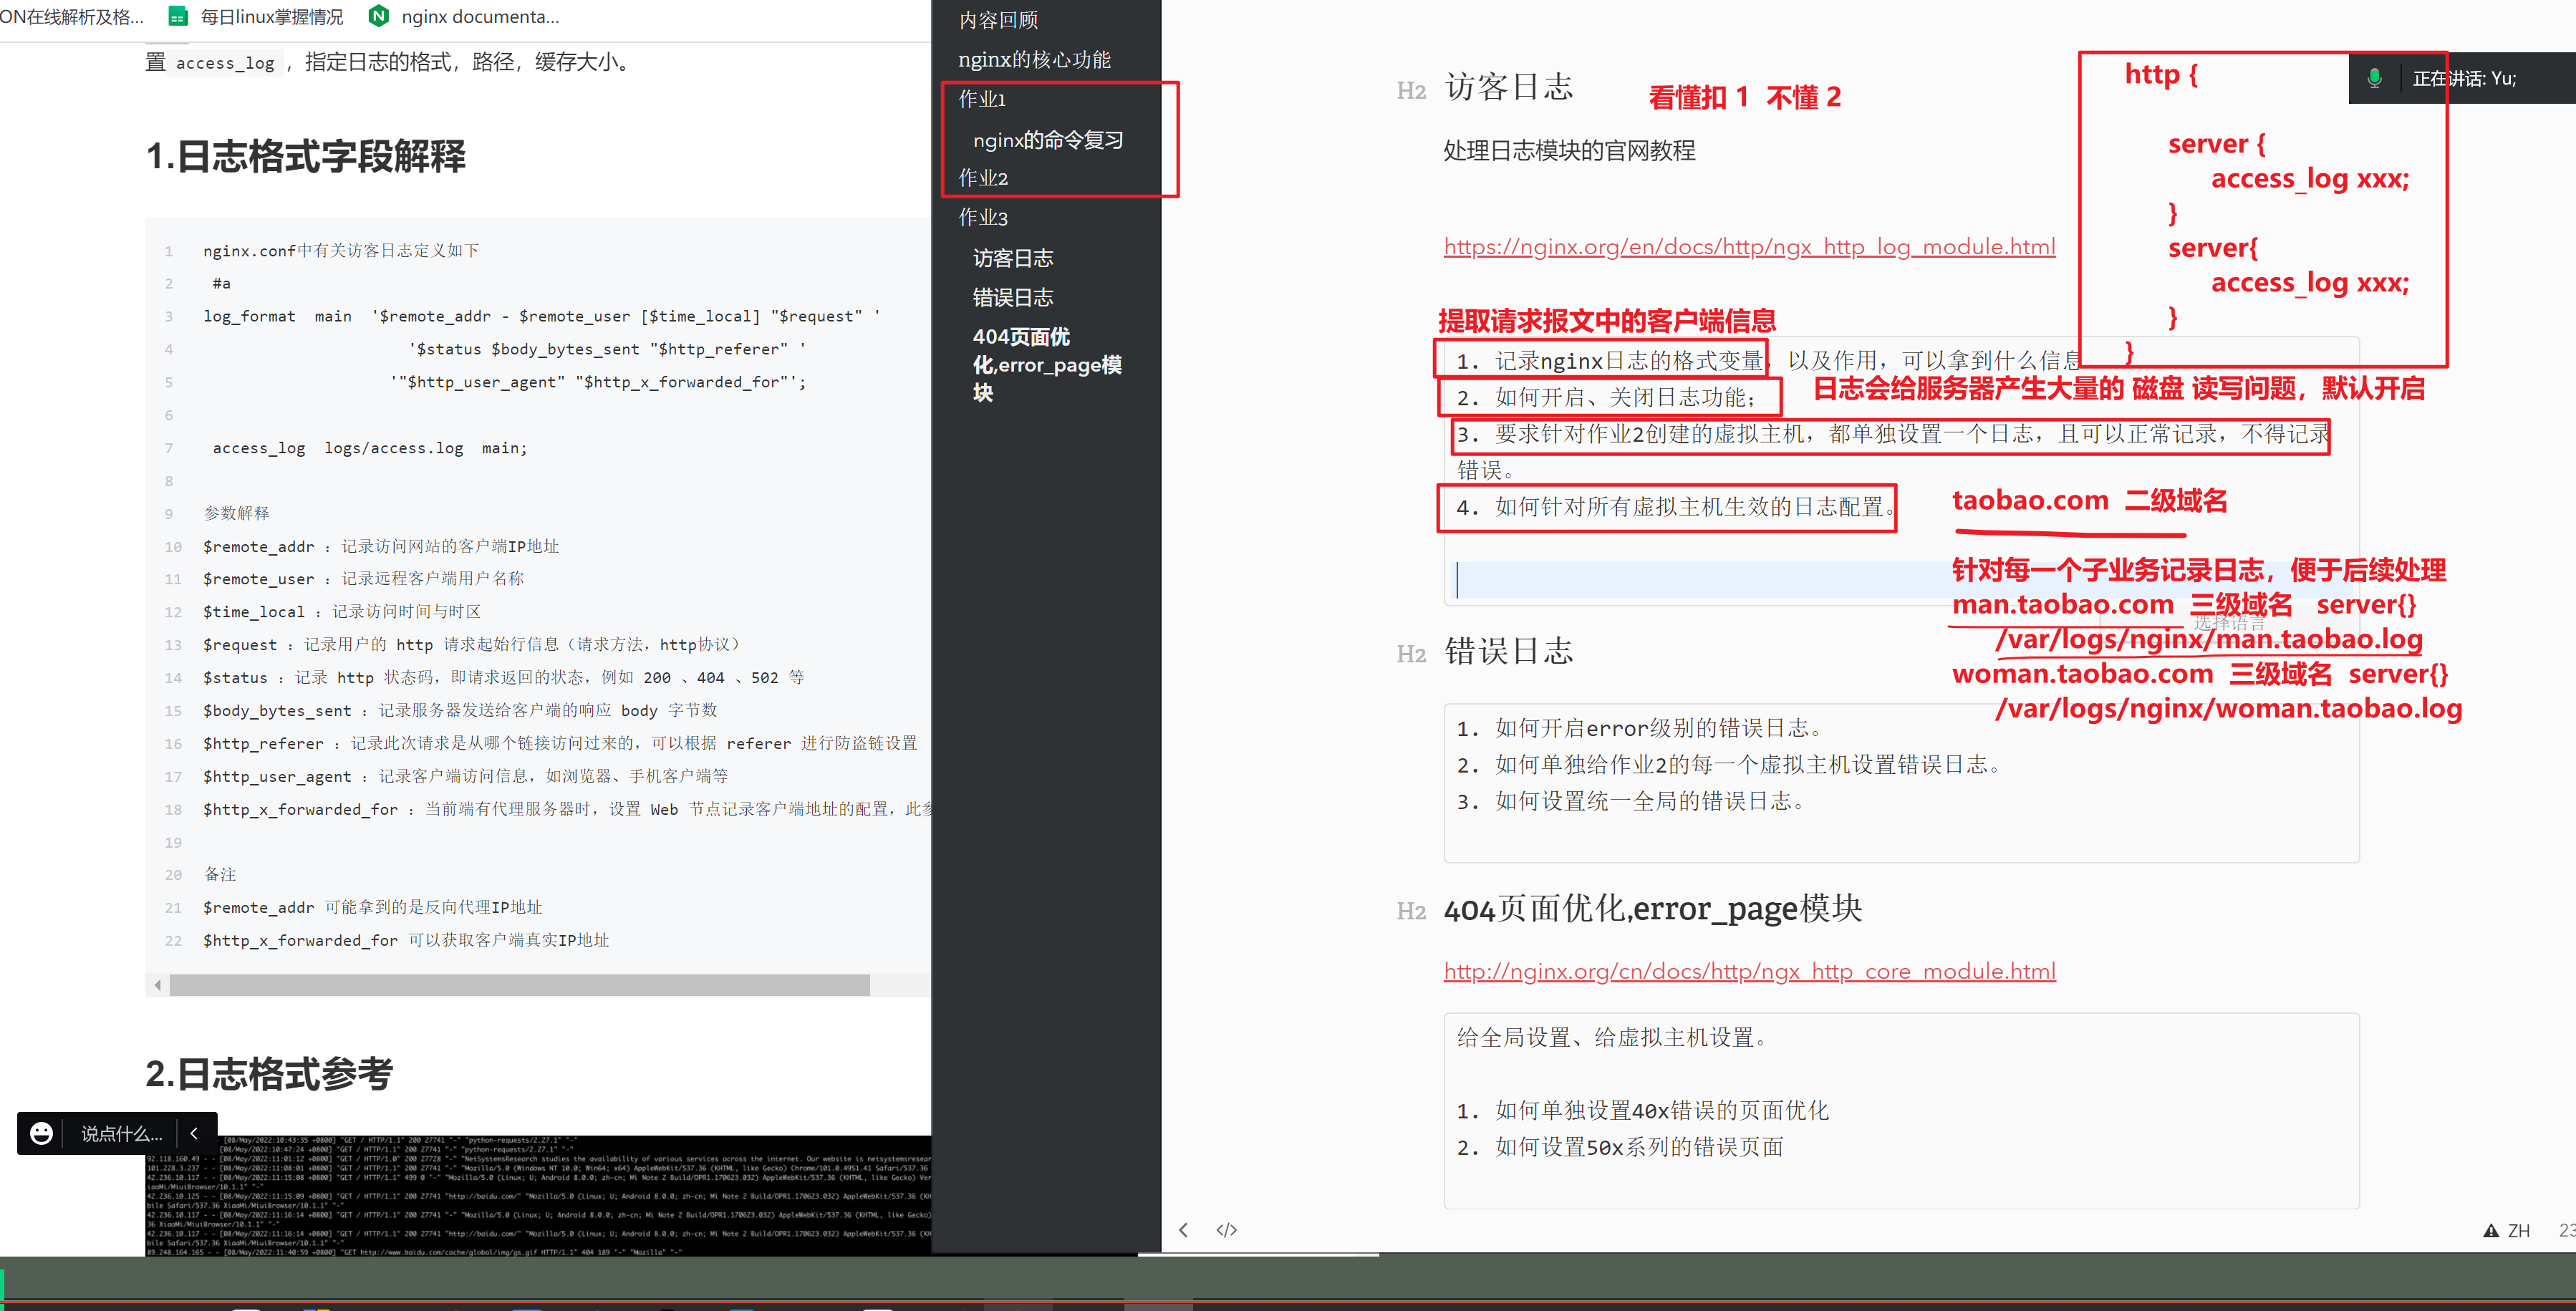Jump to 错误日志 in the outline sidebar
Viewport: 2576px width, 1311px height.
(x=1012, y=297)
